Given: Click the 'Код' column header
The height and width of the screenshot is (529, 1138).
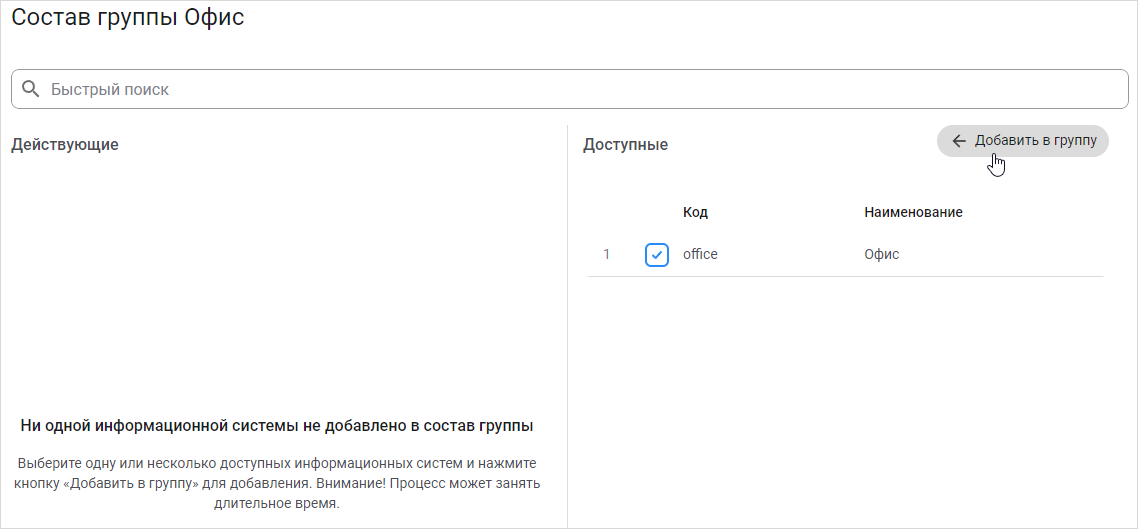Looking at the screenshot, I should click(x=695, y=213).
